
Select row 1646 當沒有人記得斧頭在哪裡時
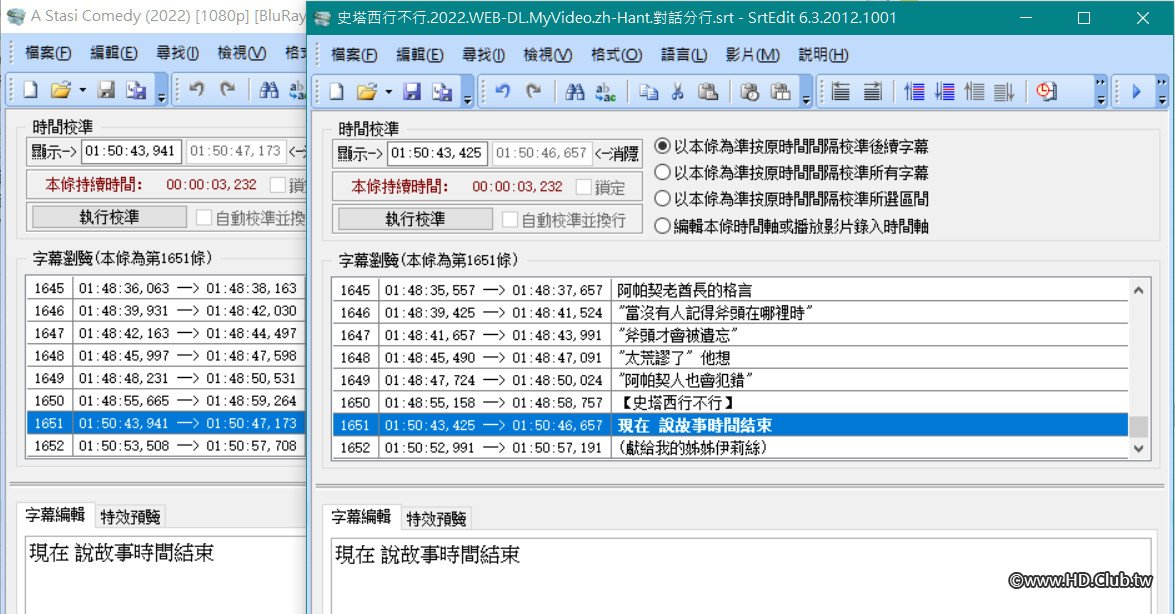pyautogui.click(x=731, y=313)
